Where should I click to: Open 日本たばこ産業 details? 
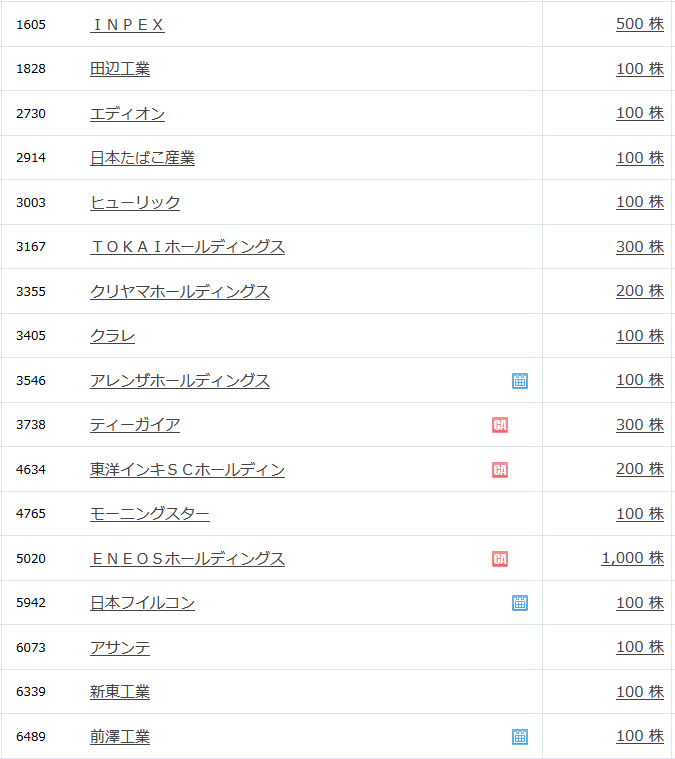point(142,158)
